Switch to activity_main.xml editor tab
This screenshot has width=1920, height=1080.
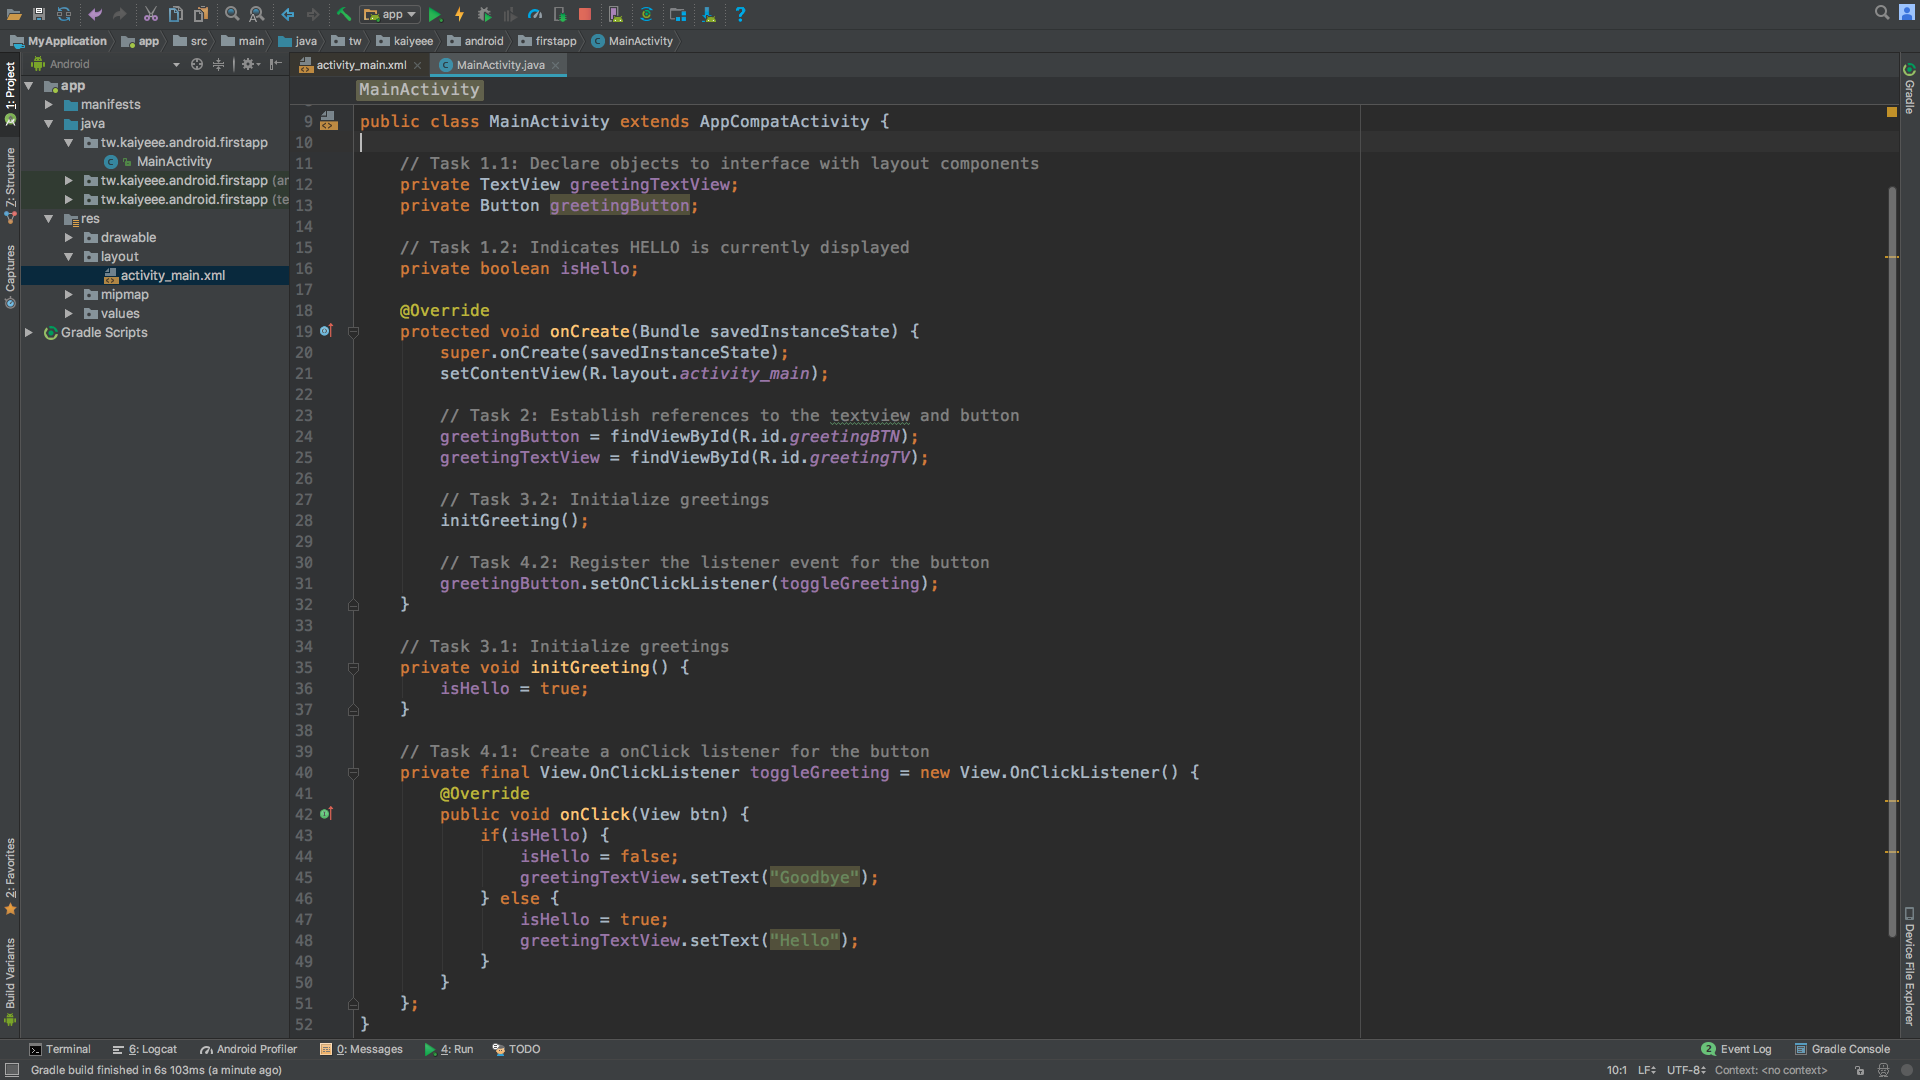pos(361,65)
